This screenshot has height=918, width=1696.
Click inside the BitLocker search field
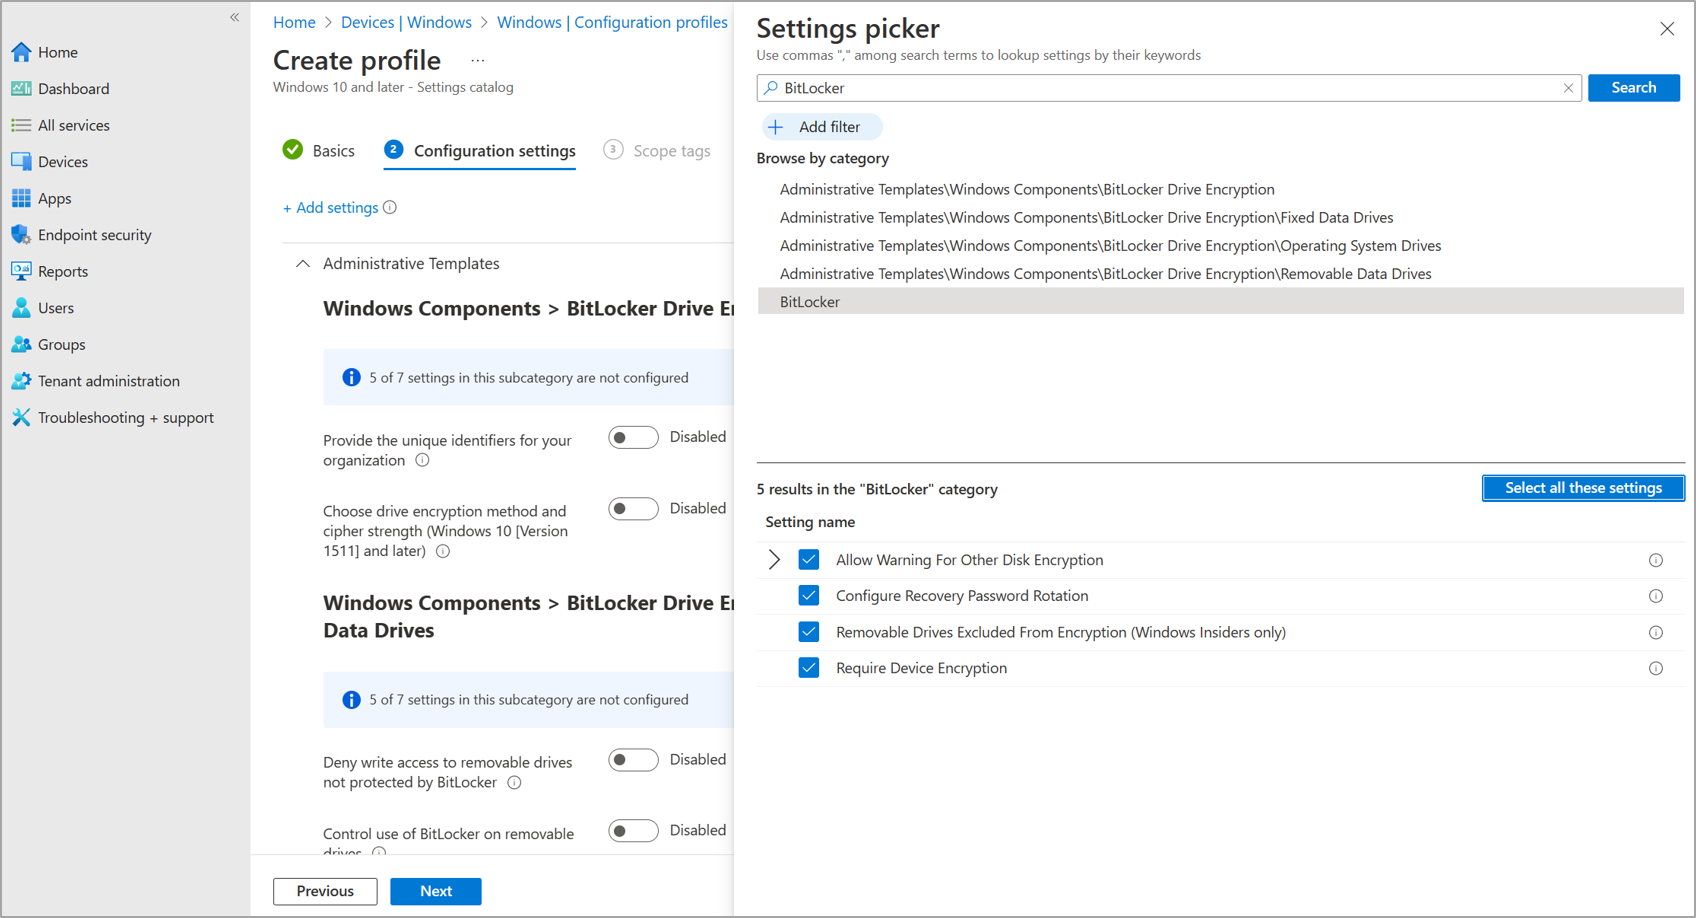1100,88
